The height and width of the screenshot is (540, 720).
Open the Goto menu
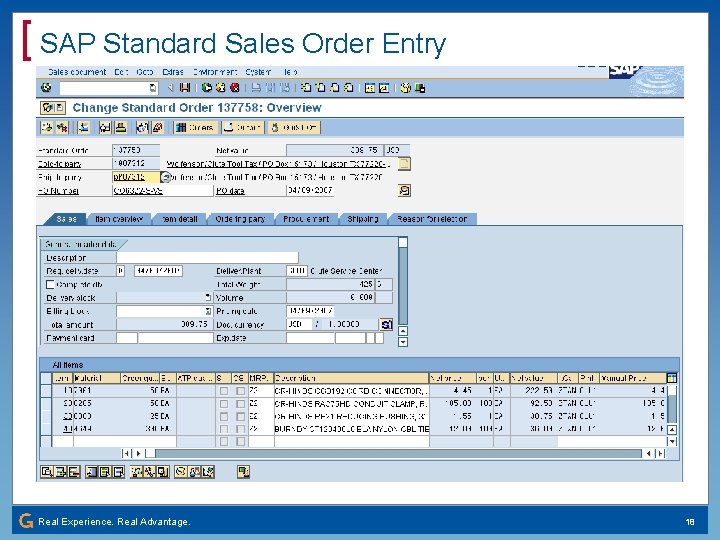click(x=145, y=72)
